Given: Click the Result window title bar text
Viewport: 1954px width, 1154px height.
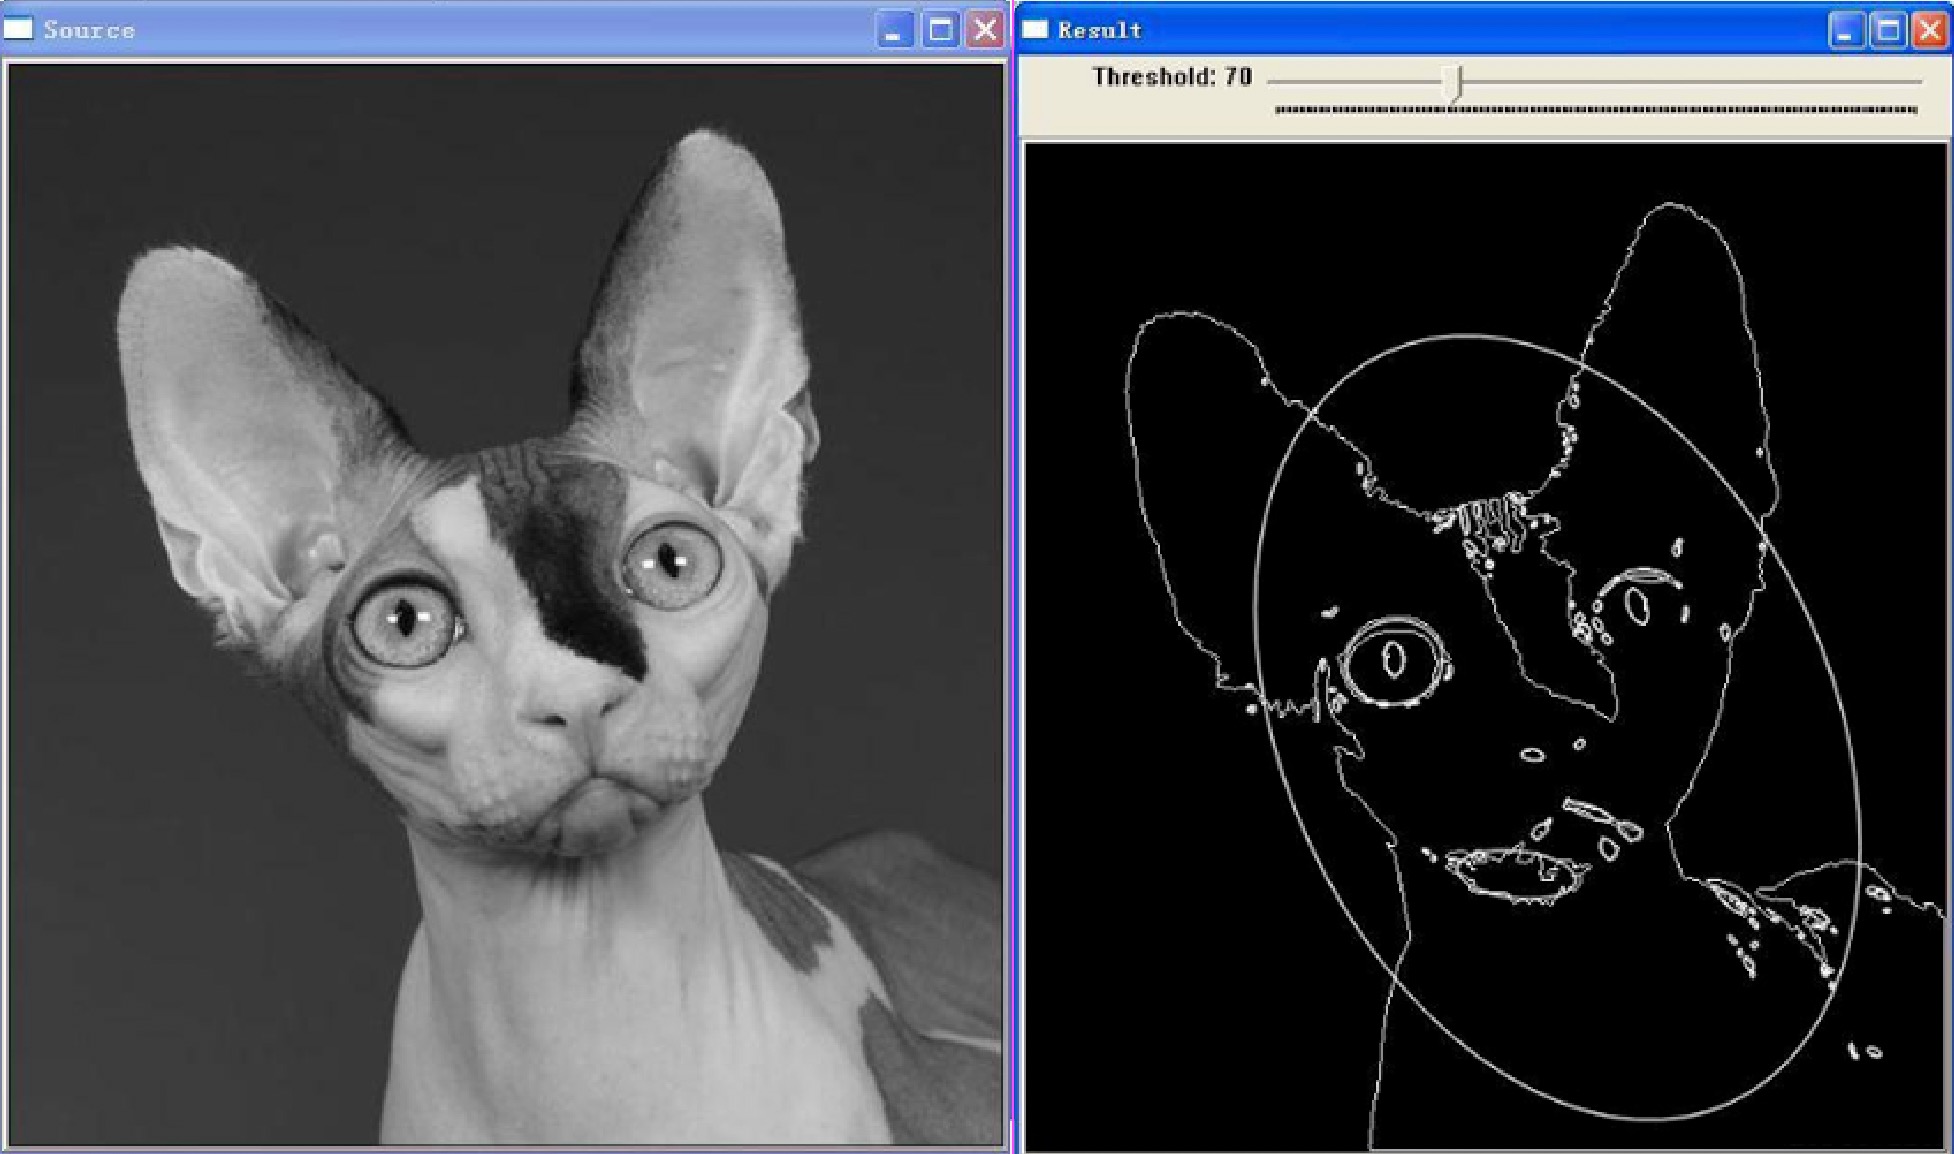Looking at the screenshot, I should (x=1099, y=30).
